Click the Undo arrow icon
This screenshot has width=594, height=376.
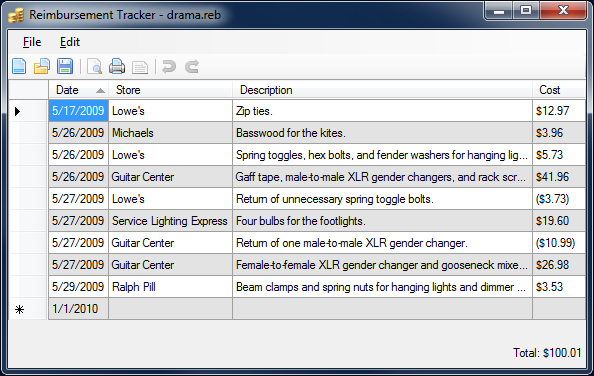(169, 67)
